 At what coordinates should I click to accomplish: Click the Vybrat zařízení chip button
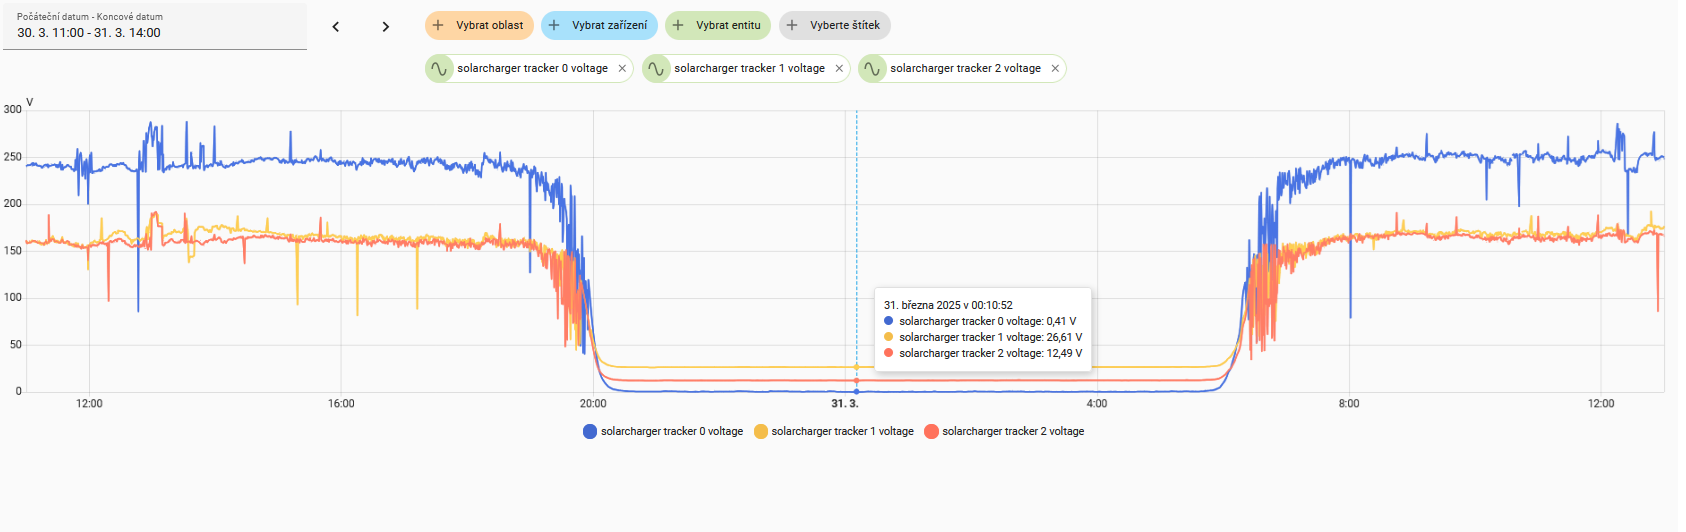tap(599, 26)
